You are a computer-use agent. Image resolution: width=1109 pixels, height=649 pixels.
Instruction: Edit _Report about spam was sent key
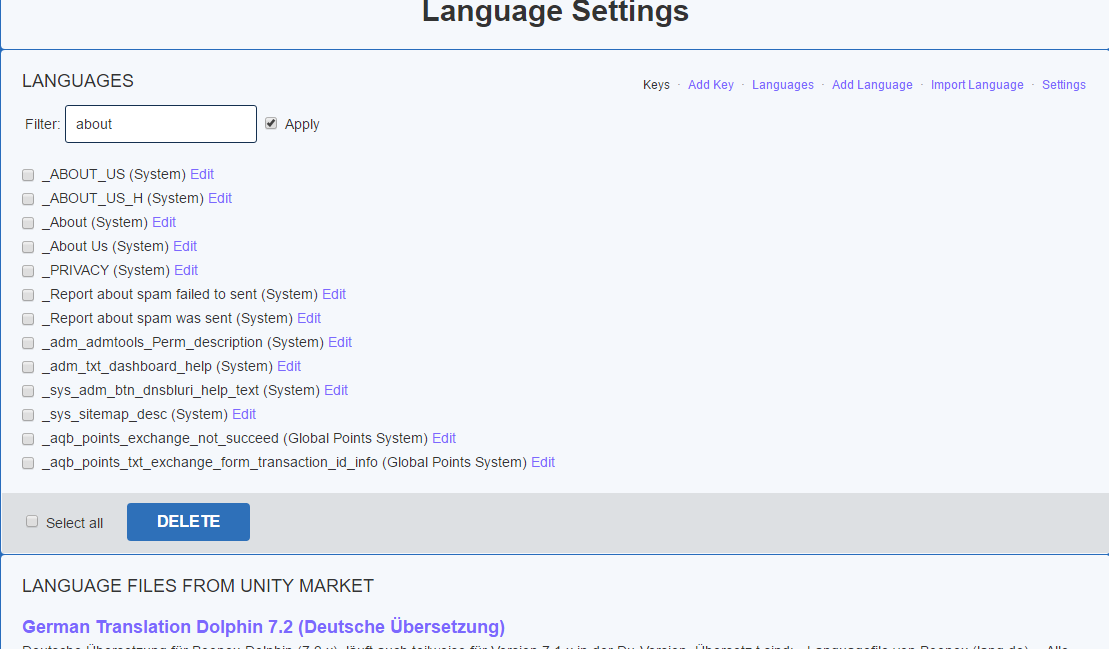(309, 318)
